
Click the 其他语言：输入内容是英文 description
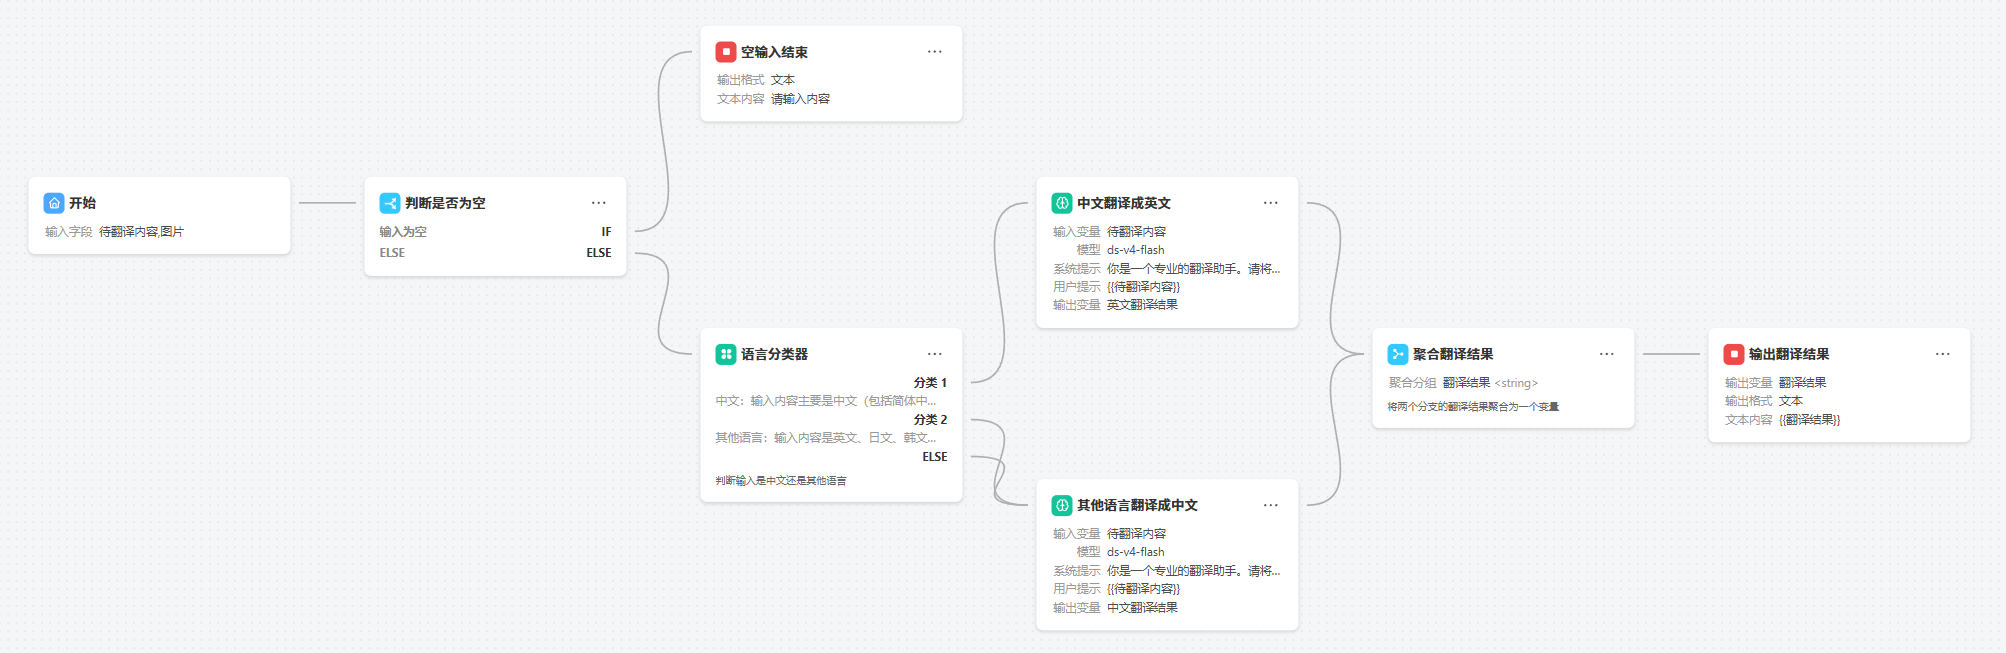pyautogui.click(x=826, y=438)
